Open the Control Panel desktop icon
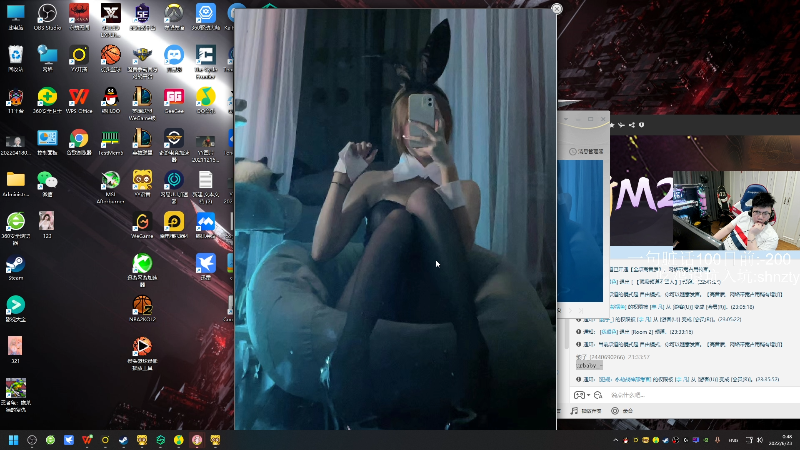 tap(47, 142)
